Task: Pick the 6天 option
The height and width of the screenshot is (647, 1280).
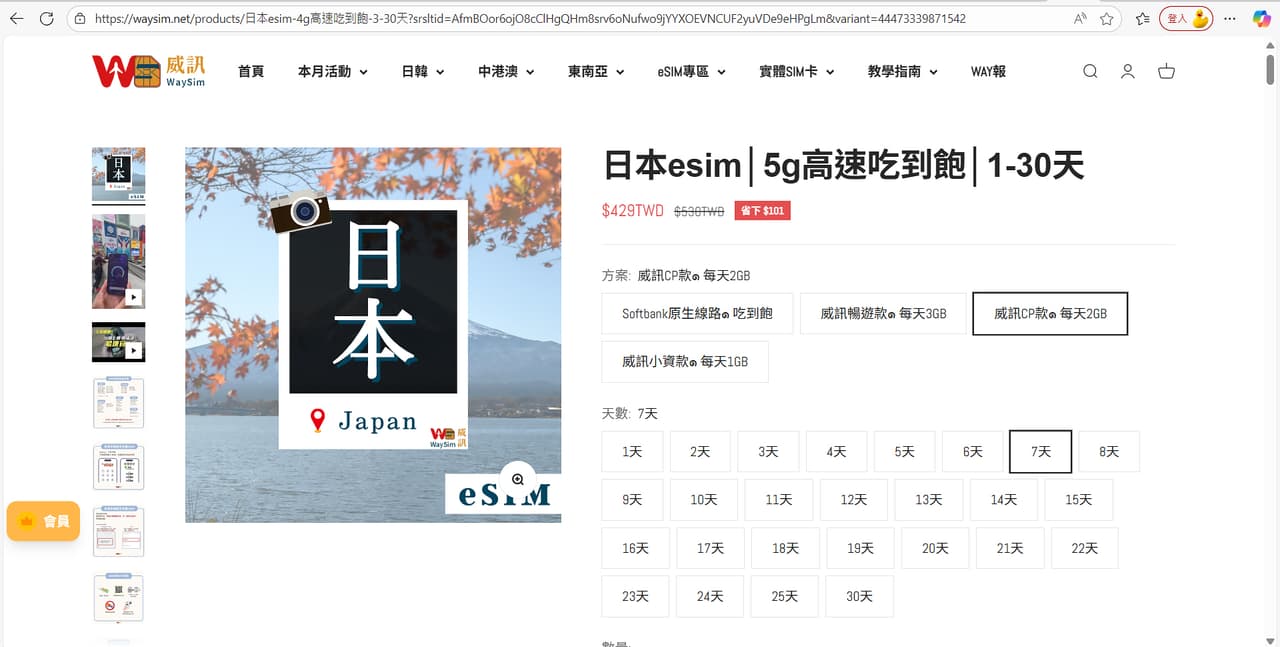Action: coord(972,451)
